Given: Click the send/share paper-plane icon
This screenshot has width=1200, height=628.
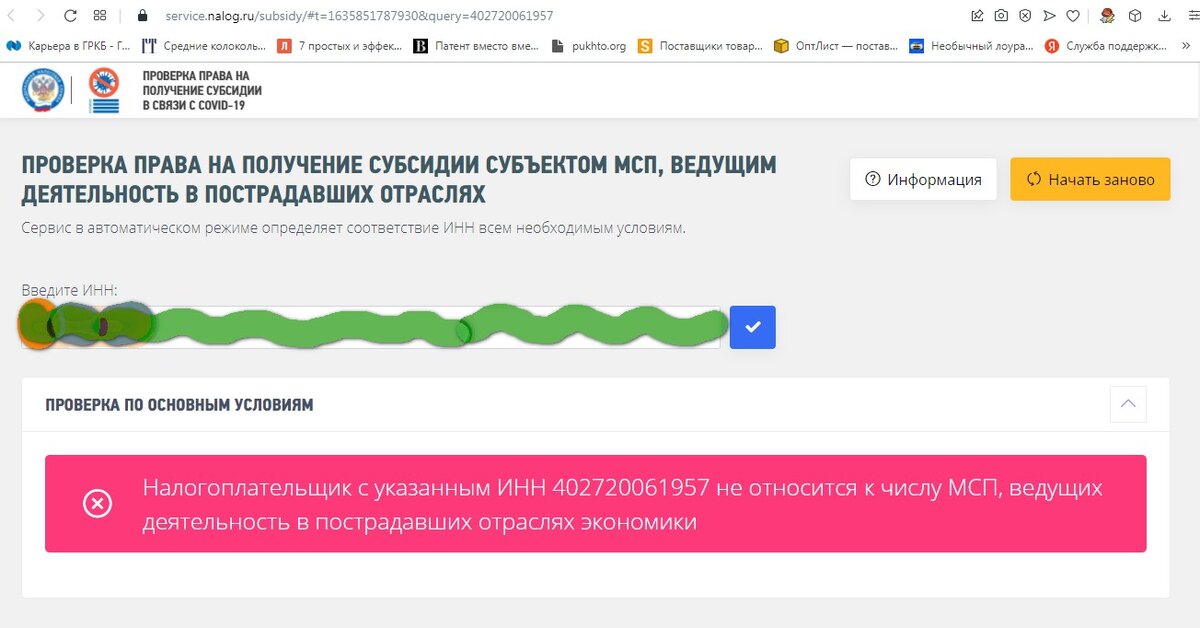Looking at the screenshot, I should [x=1050, y=15].
